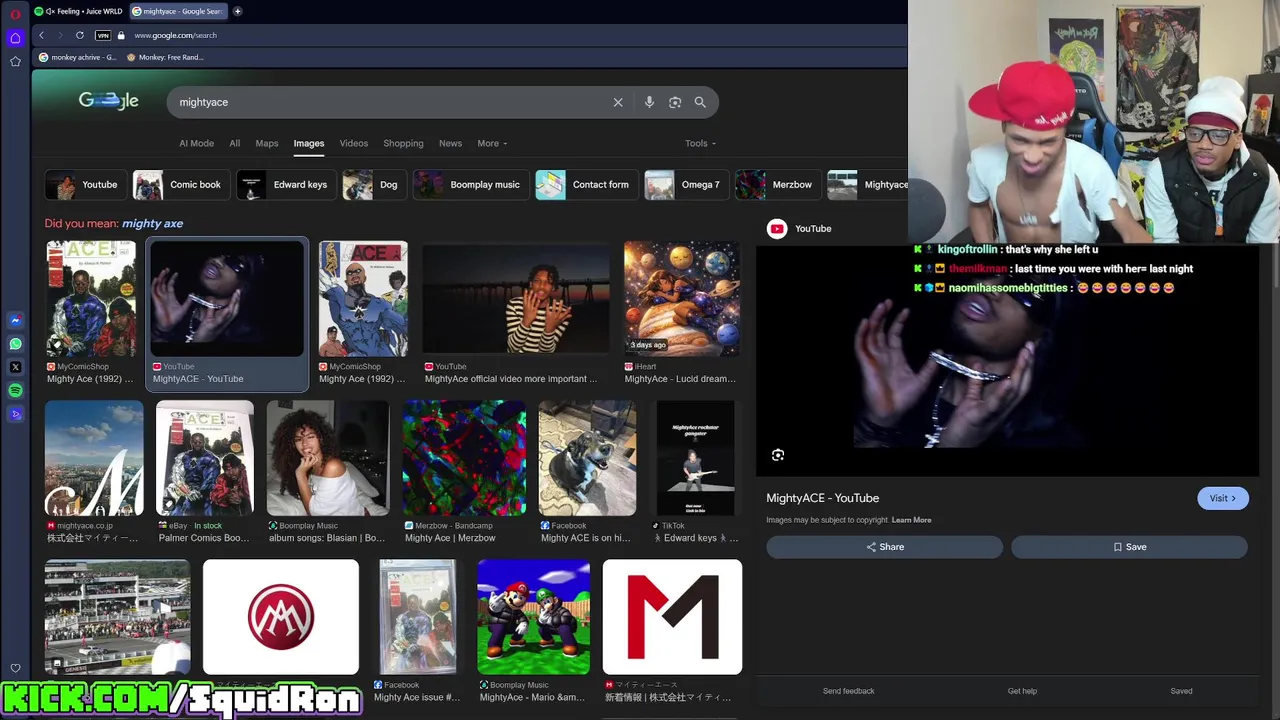The height and width of the screenshot is (720, 1280).
Task: Click the Visit button in preview panel
Action: pyautogui.click(x=1222, y=498)
